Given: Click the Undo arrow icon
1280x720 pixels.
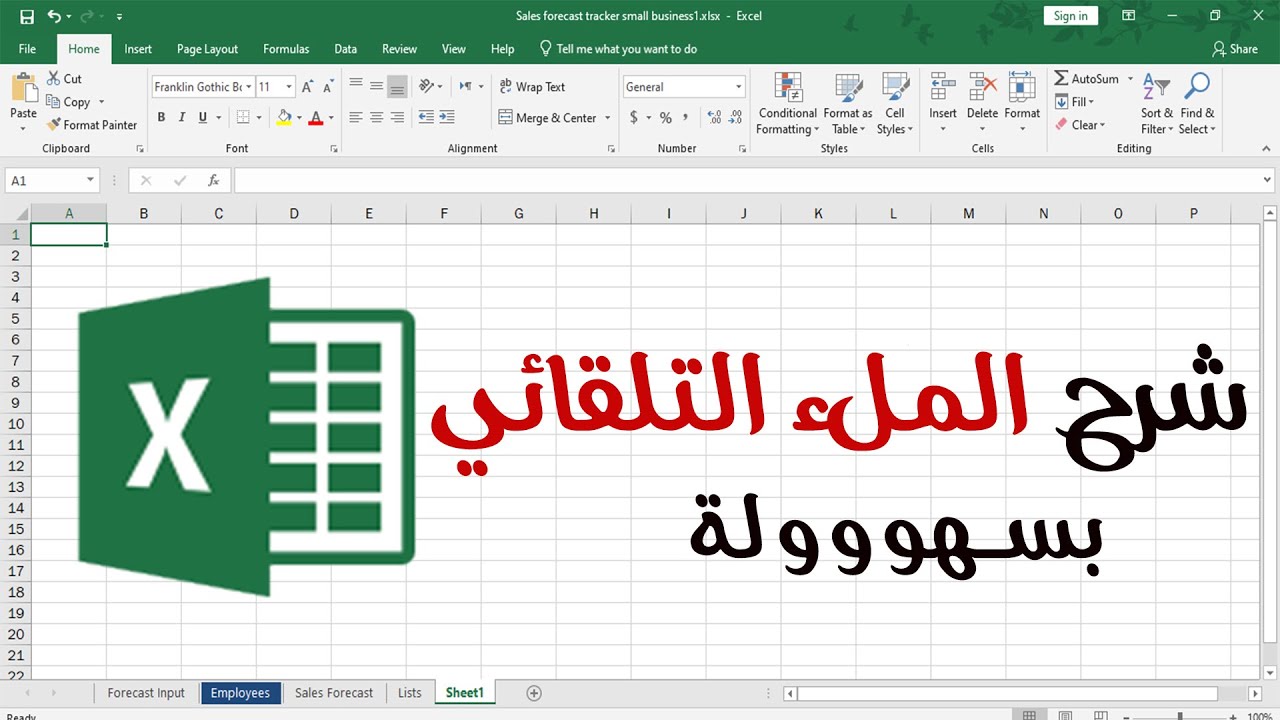Looking at the screenshot, I should [54, 16].
